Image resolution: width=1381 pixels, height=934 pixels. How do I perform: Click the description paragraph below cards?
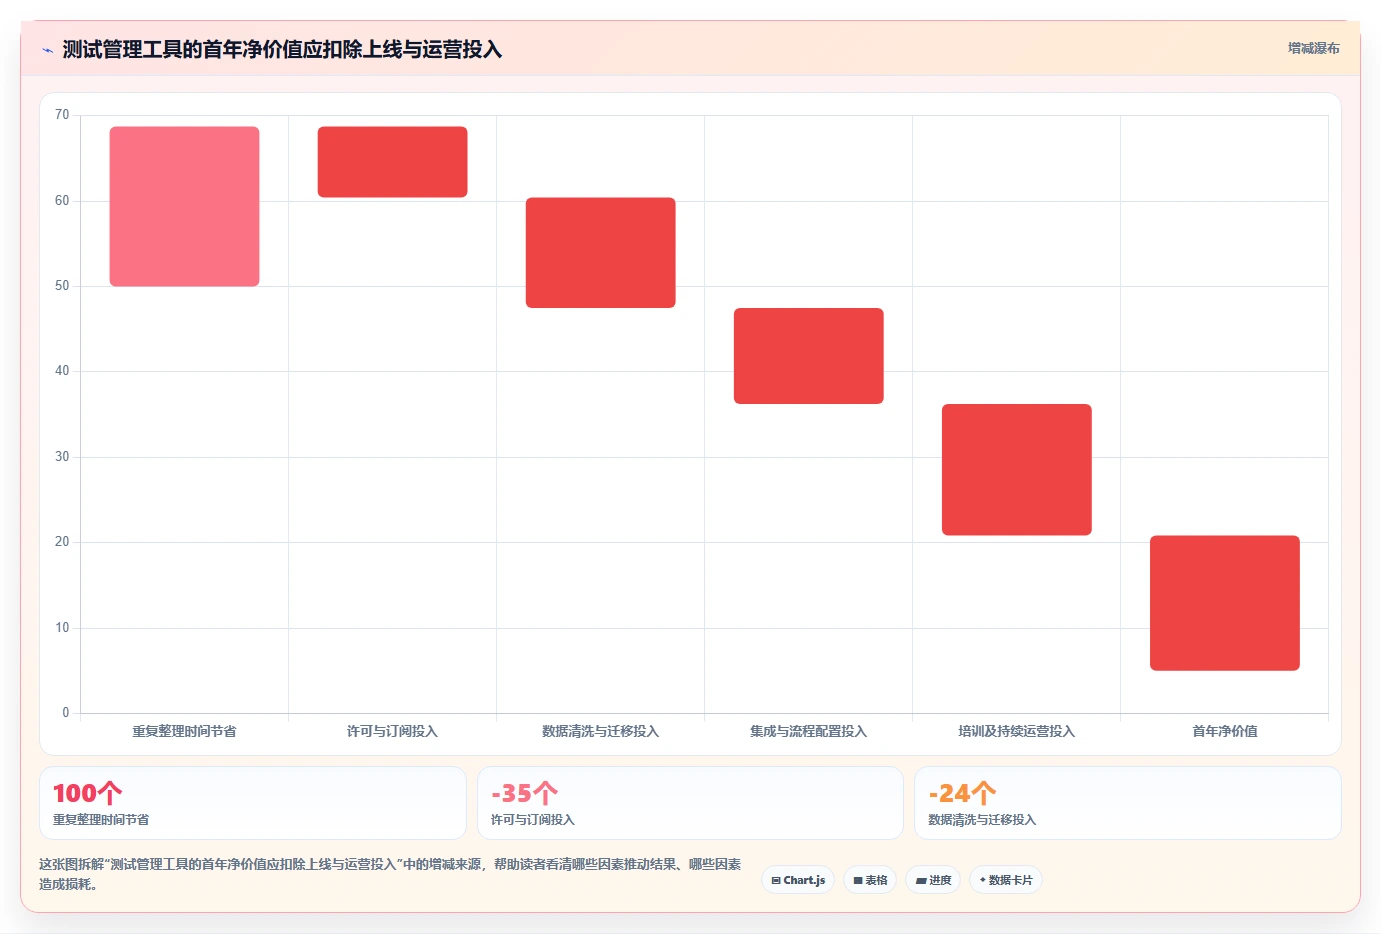[x=390, y=874]
